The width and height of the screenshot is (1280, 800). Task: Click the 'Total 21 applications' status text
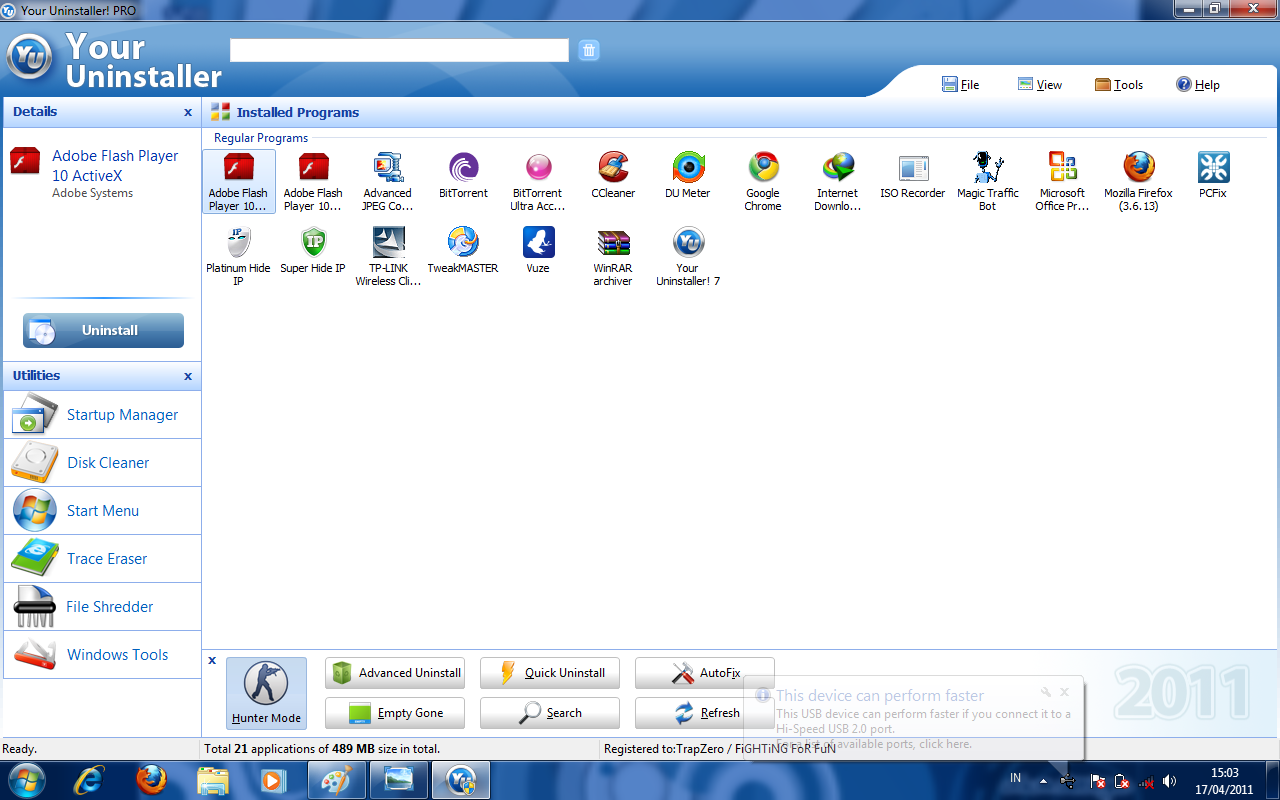(322, 749)
